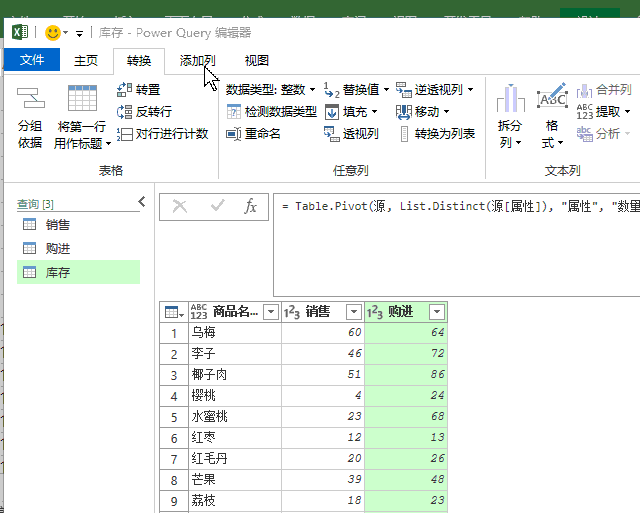The image size is (640, 513).
Task: Open the 销售 column filter dropdown
Action: (x=354, y=313)
